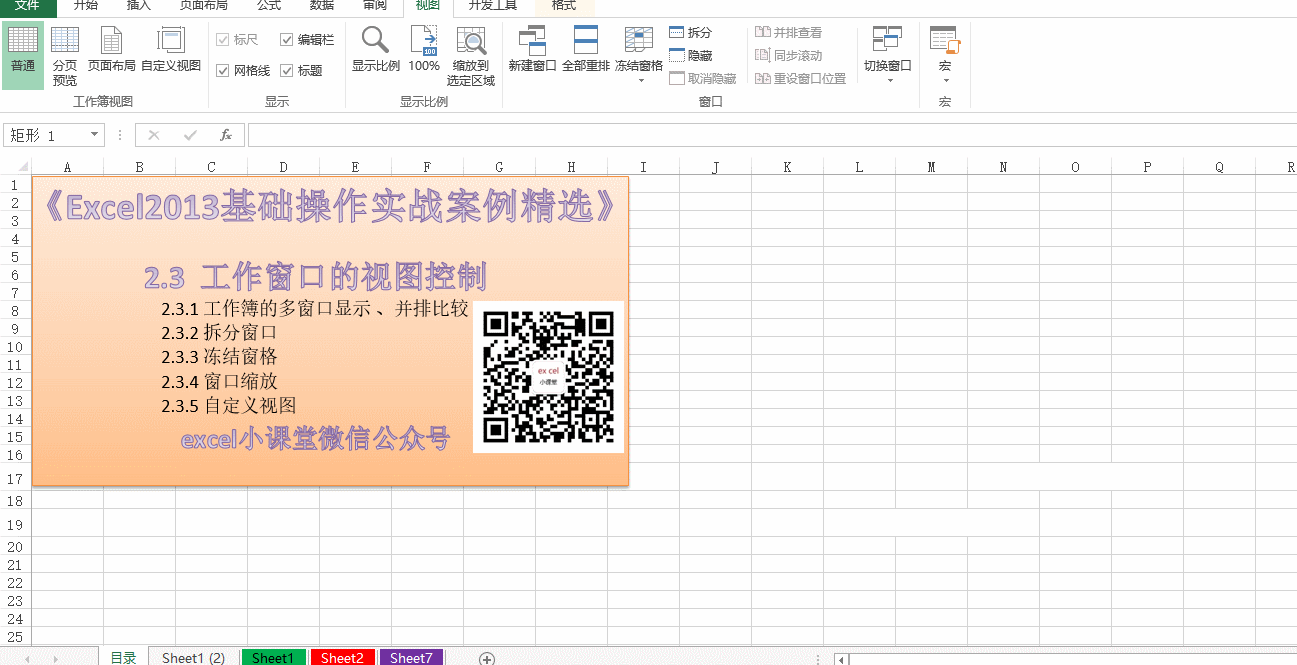1297x665 pixels.
Task: Expand the Switch Windows dropdown arrow
Action: 889,81
